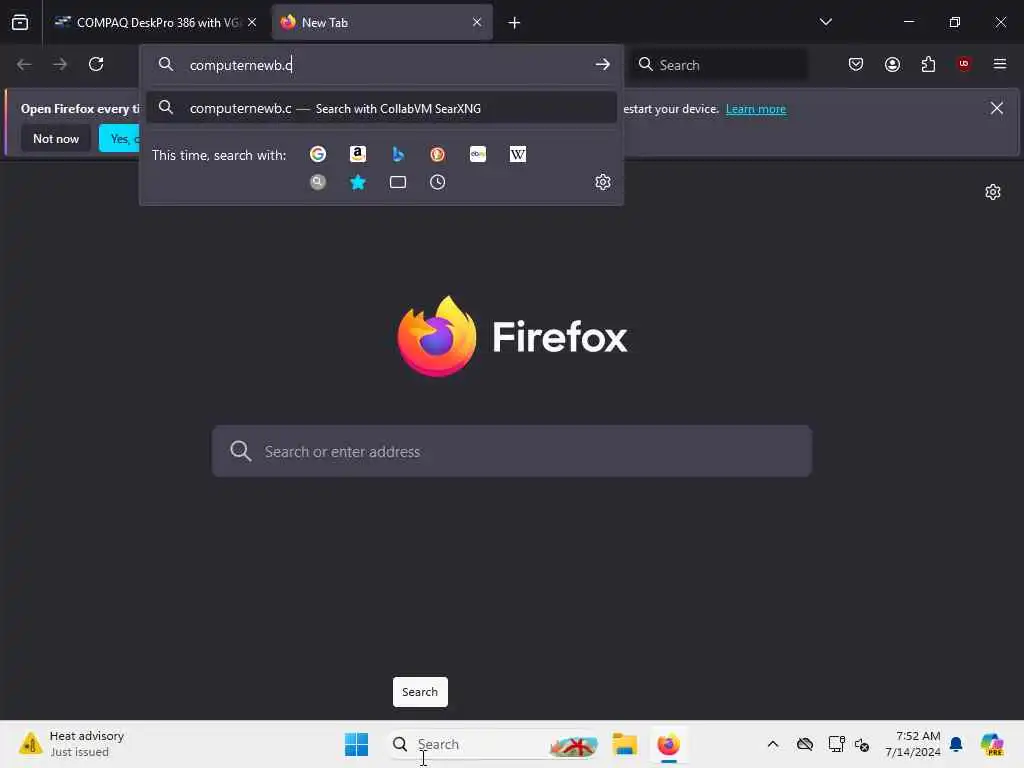This screenshot has width=1024, height=768.
Task: Click the Yes button in notification
Action: coord(120,138)
